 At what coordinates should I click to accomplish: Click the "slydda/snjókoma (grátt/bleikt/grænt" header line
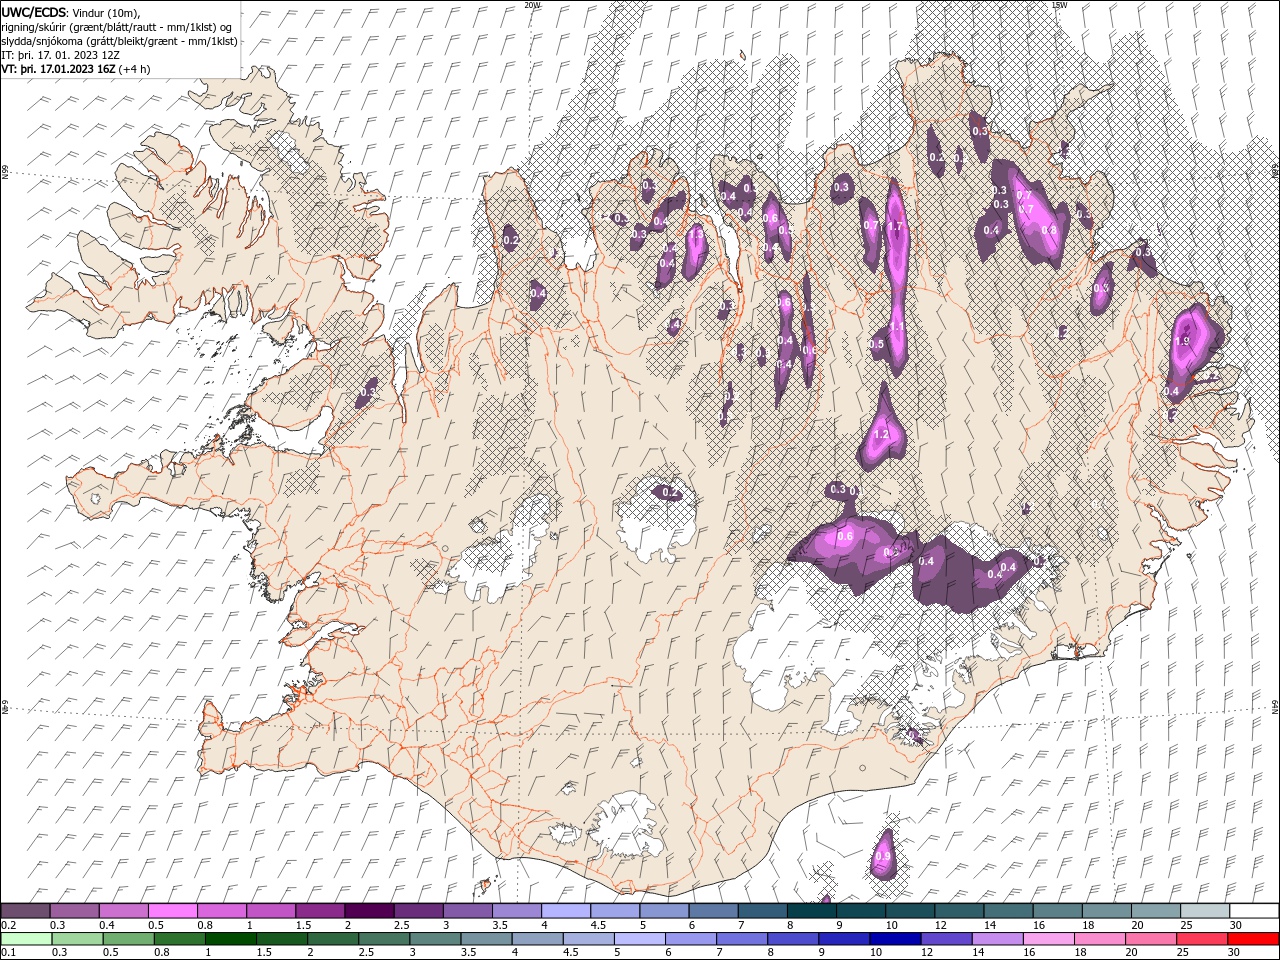120,41
